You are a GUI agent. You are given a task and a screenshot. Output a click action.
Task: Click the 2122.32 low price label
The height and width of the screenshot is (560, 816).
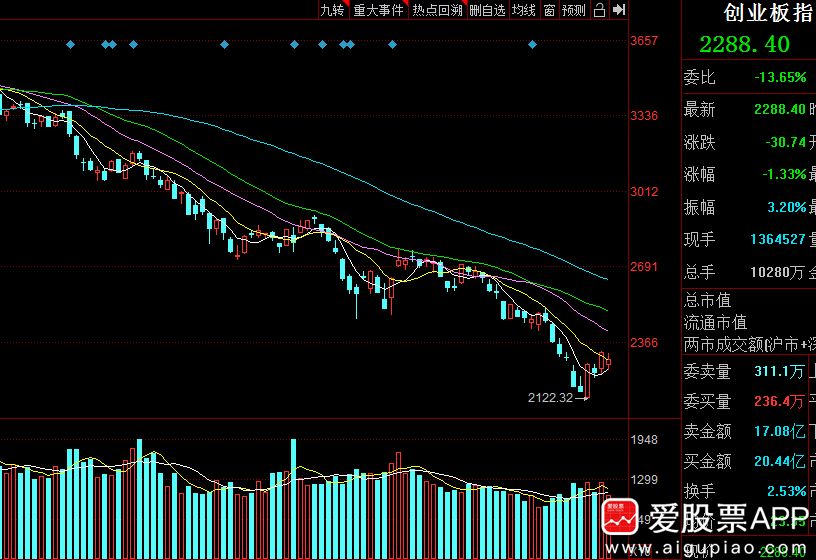coord(550,398)
